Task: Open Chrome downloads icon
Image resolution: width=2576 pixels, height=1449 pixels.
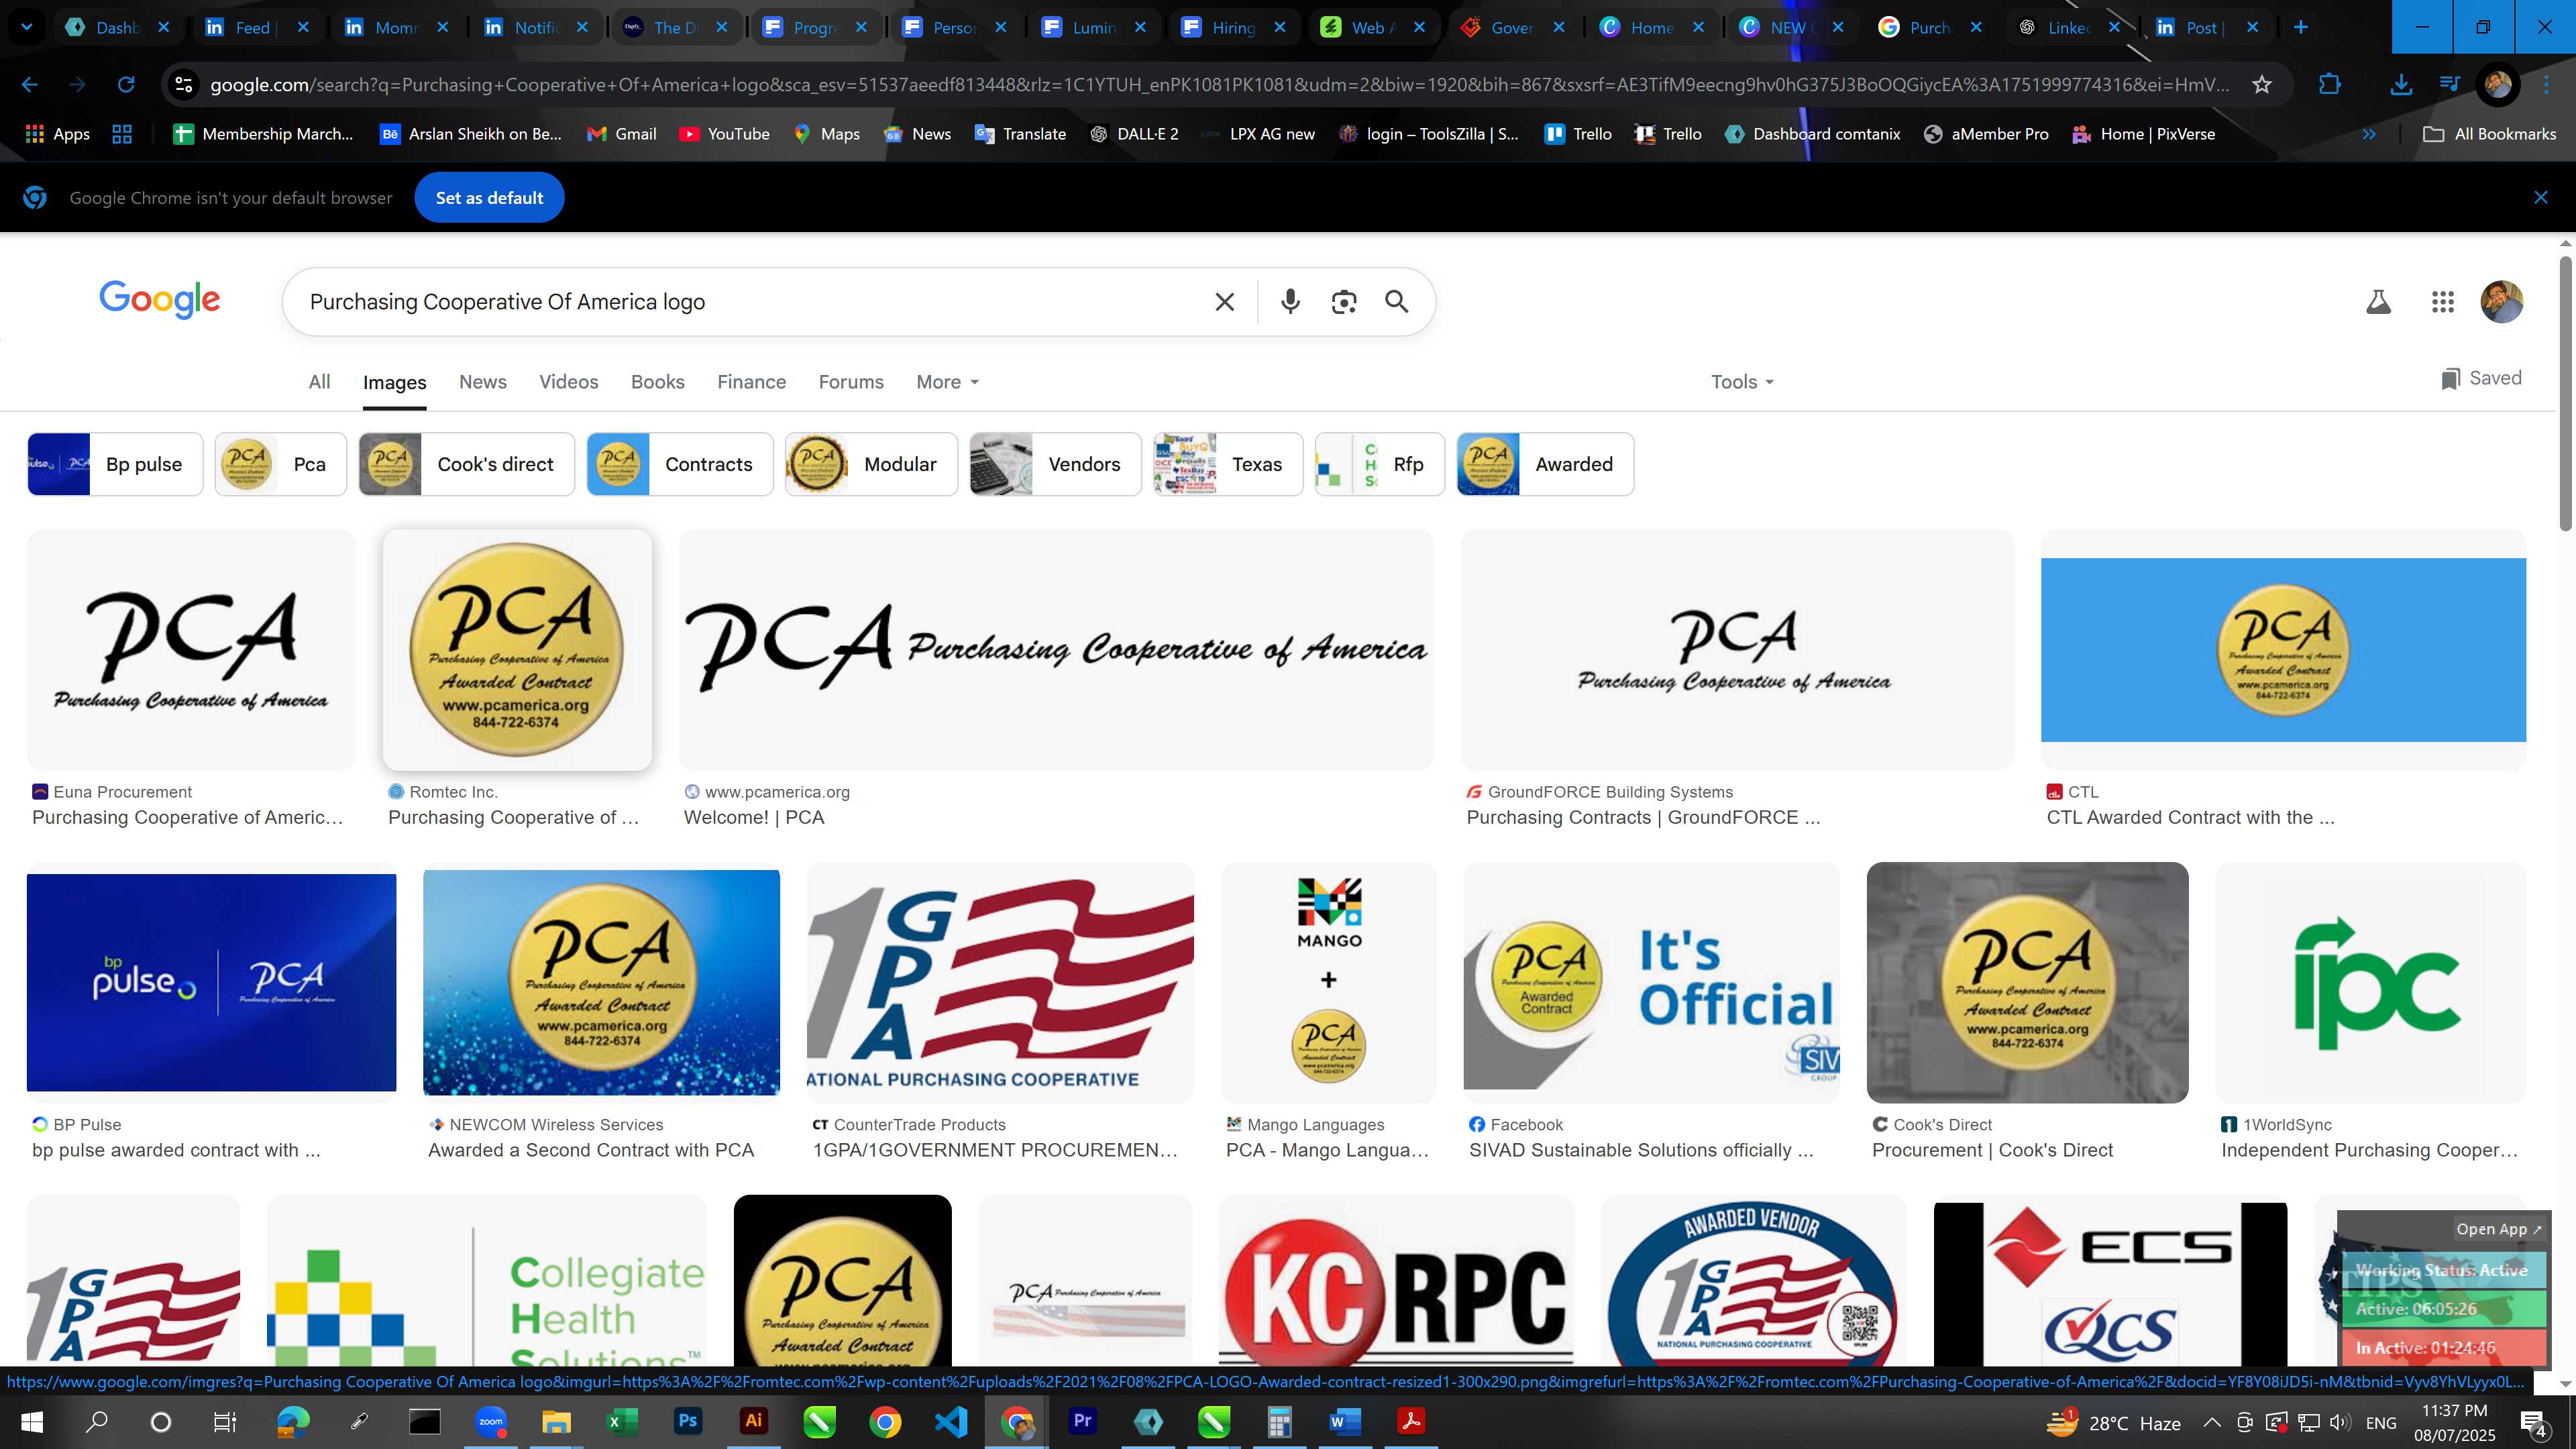Action: (x=2401, y=85)
